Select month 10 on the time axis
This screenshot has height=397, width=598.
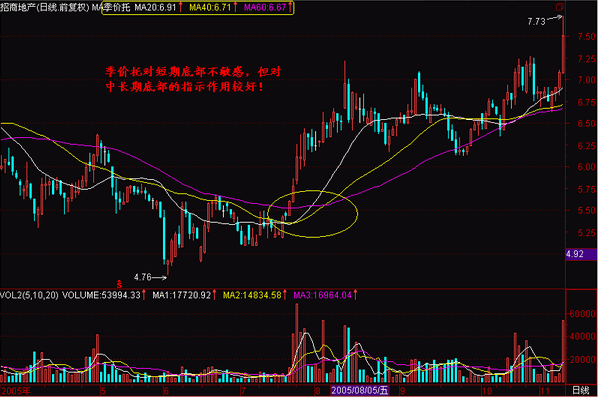pyautogui.click(x=486, y=391)
